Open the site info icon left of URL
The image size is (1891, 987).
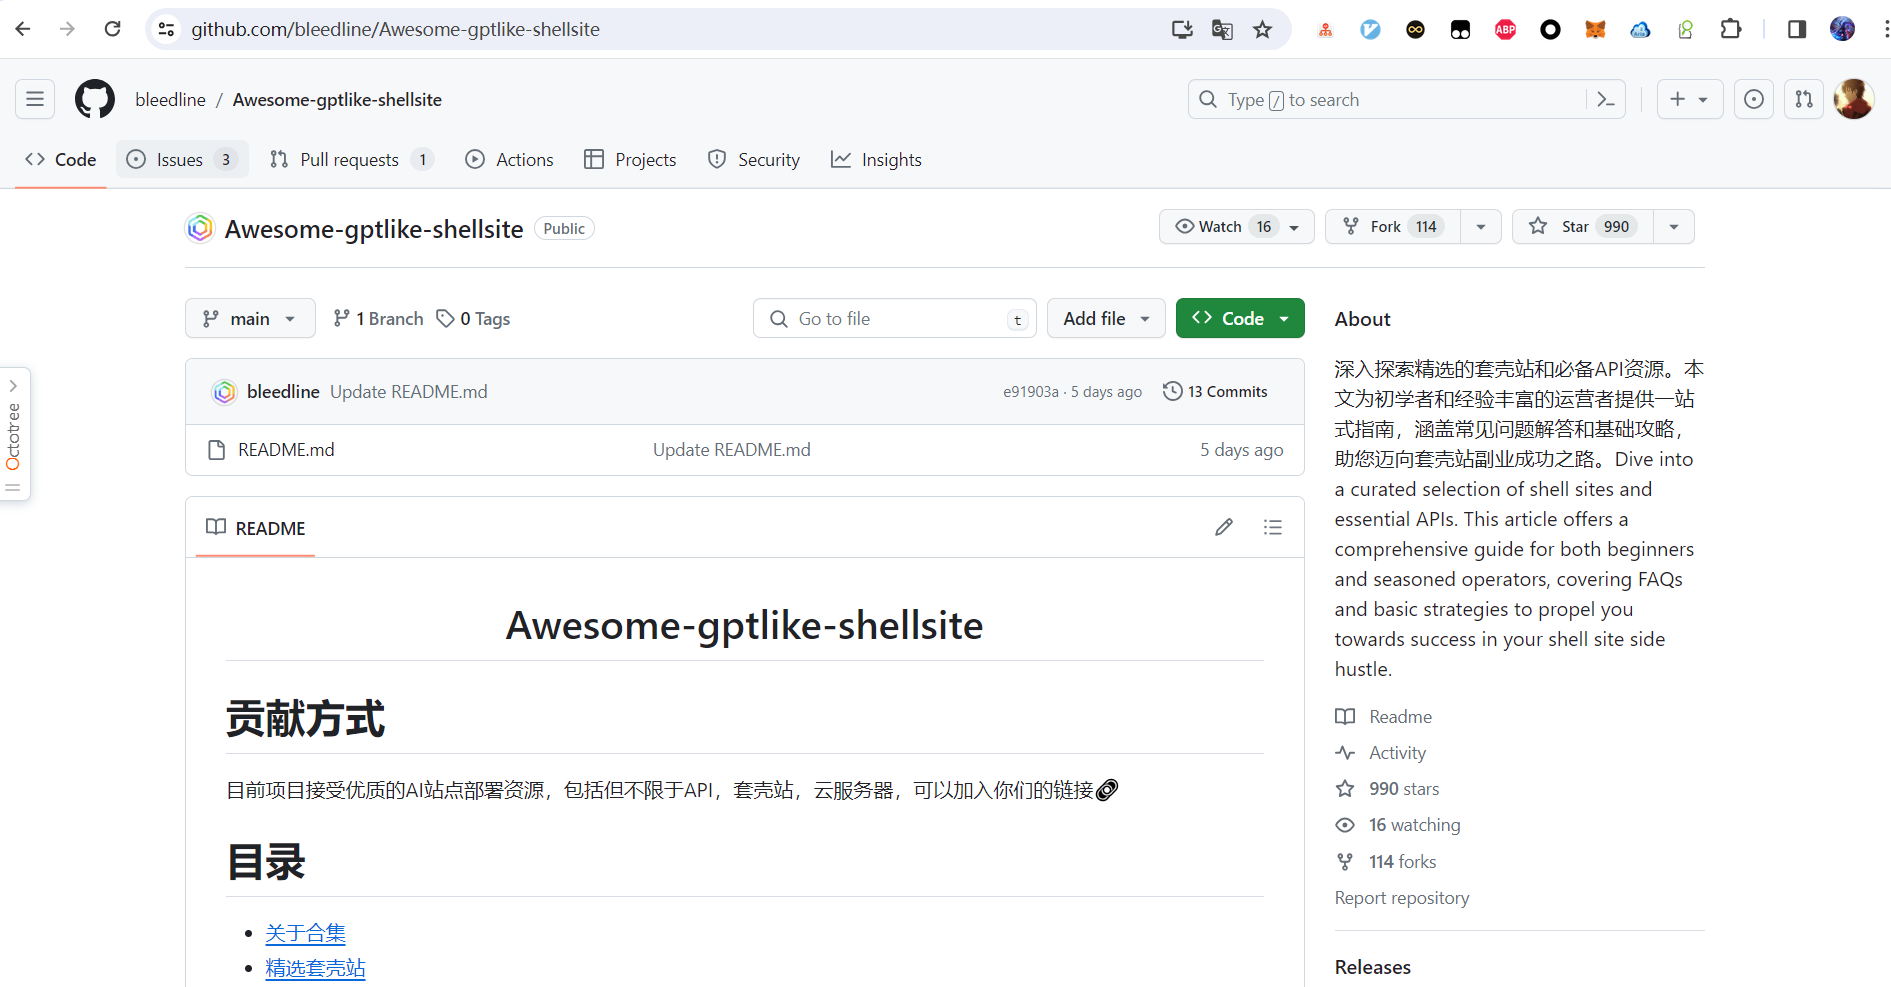(x=167, y=29)
